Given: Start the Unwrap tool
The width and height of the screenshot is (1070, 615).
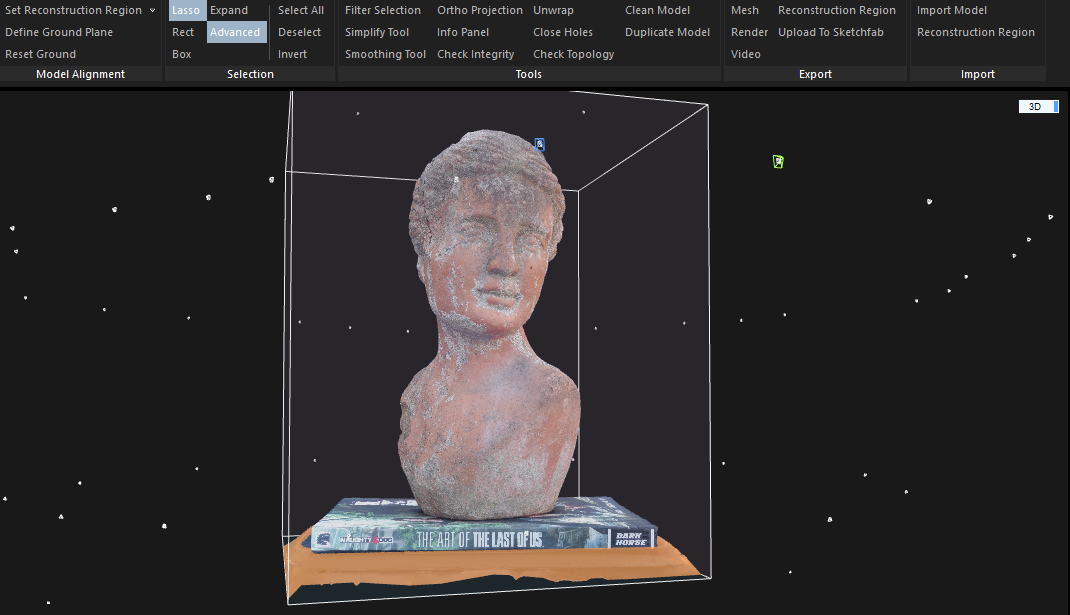Looking at the screenshot, I should [x=553, y=10].
